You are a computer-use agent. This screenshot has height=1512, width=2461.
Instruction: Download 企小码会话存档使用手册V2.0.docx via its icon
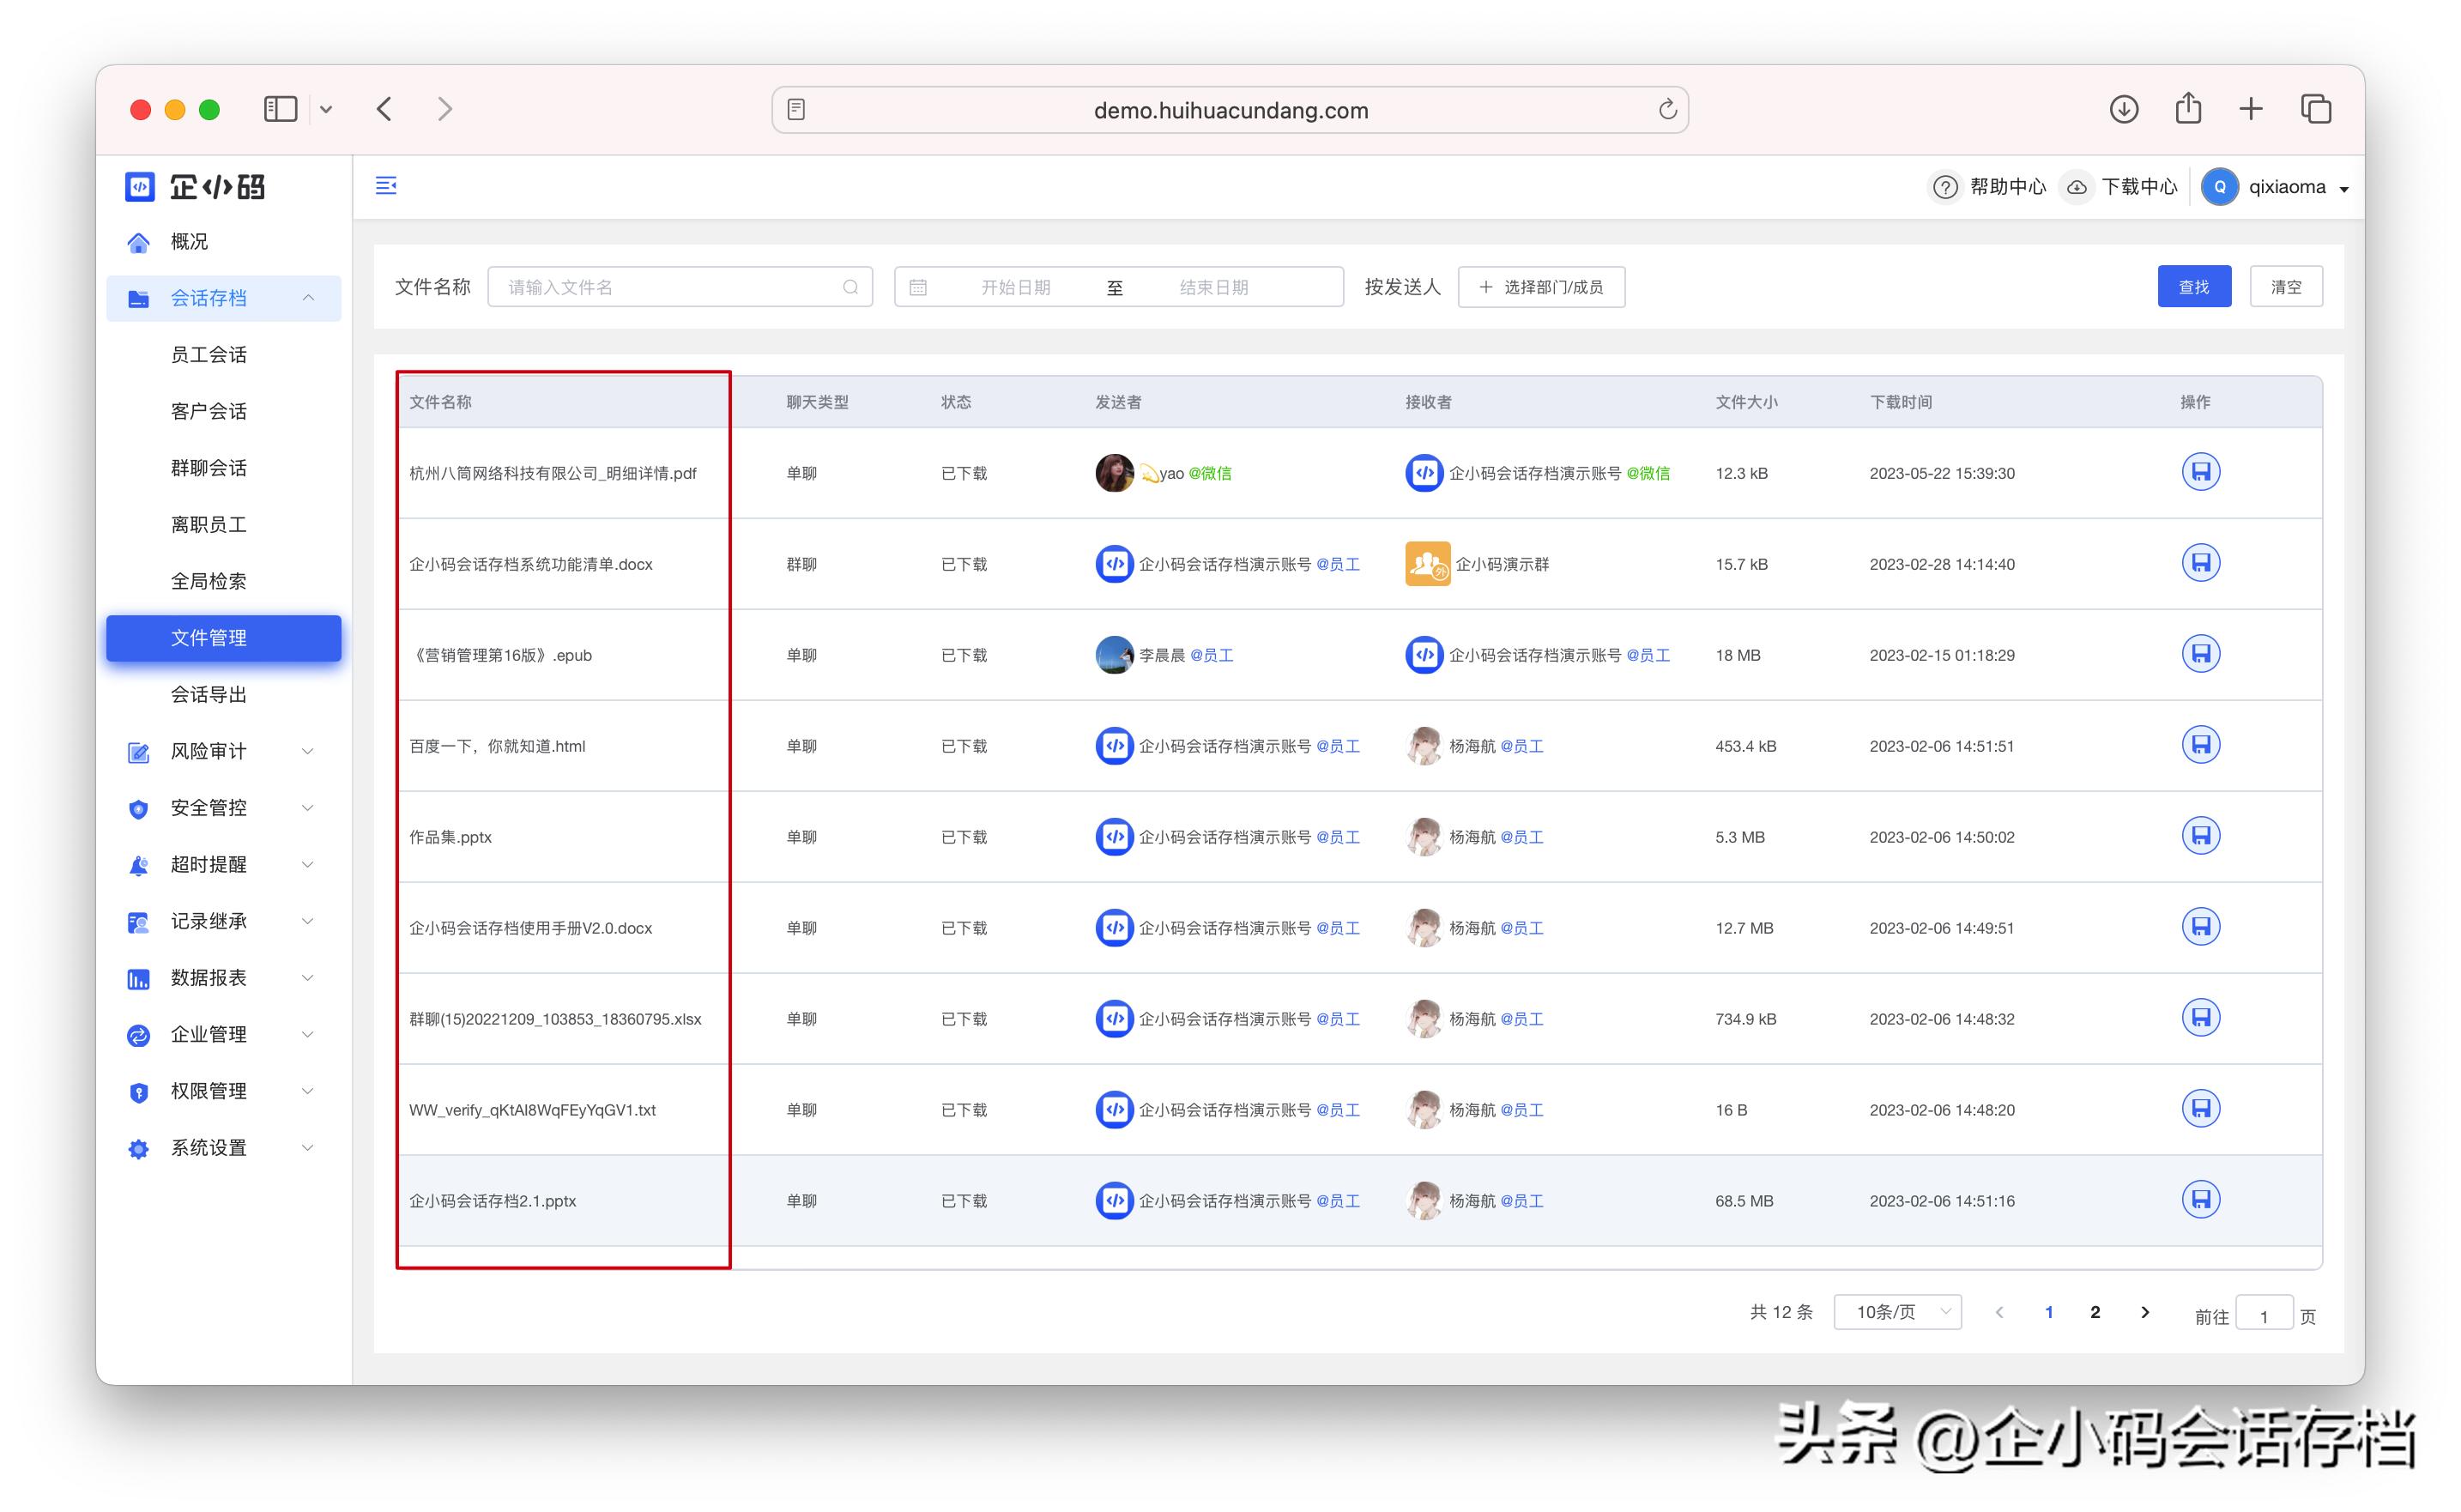pyautogui.click(x=2200, y=927)
